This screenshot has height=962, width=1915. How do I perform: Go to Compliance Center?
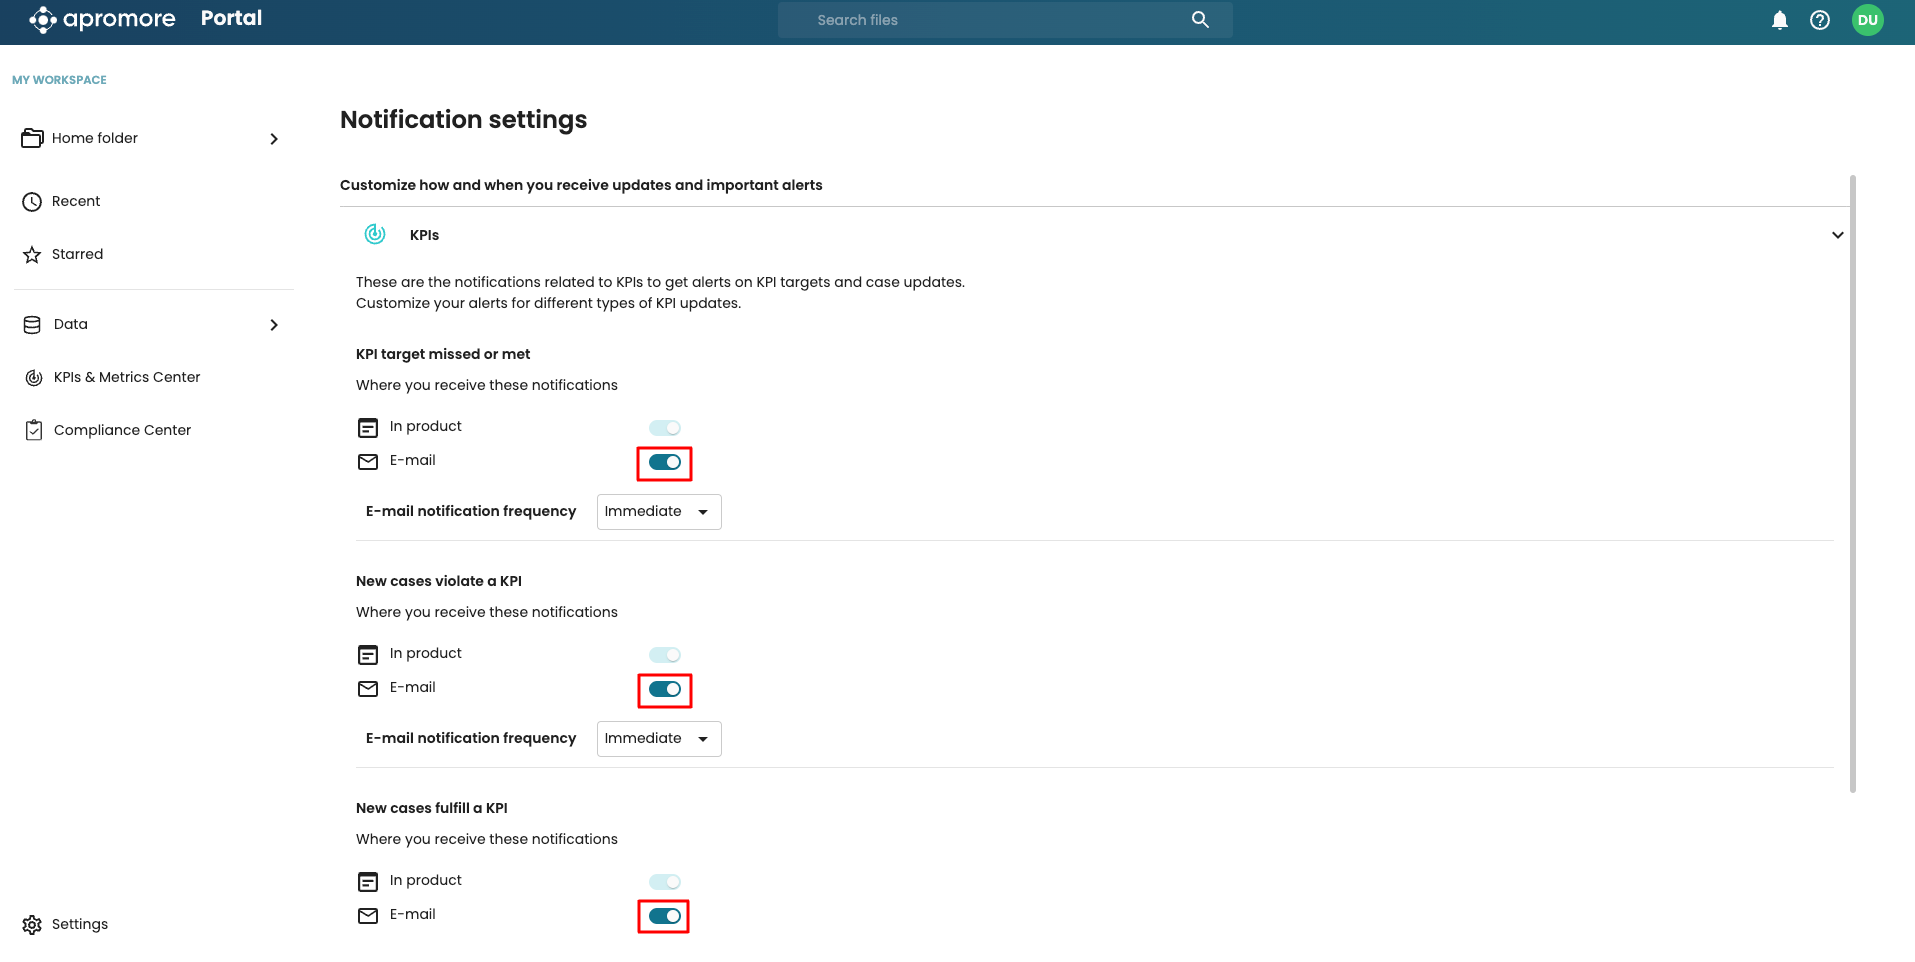[122, 430]
